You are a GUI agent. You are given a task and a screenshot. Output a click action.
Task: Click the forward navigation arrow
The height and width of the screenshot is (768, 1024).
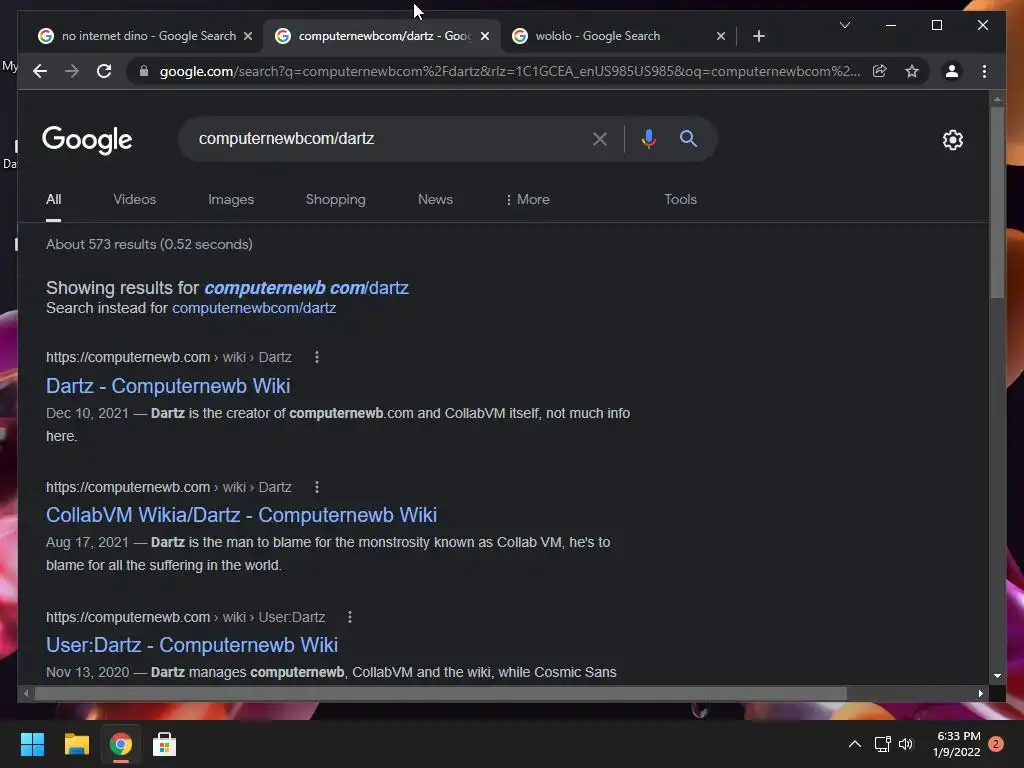[72, 71]
